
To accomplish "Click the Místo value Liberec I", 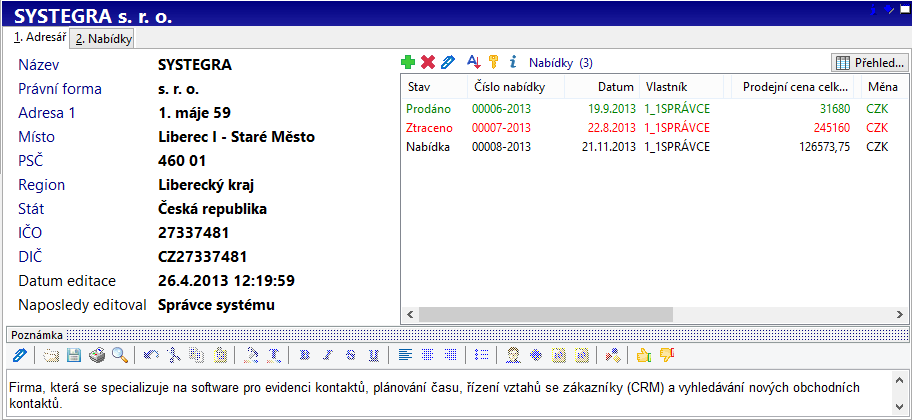I will [236, 137].
